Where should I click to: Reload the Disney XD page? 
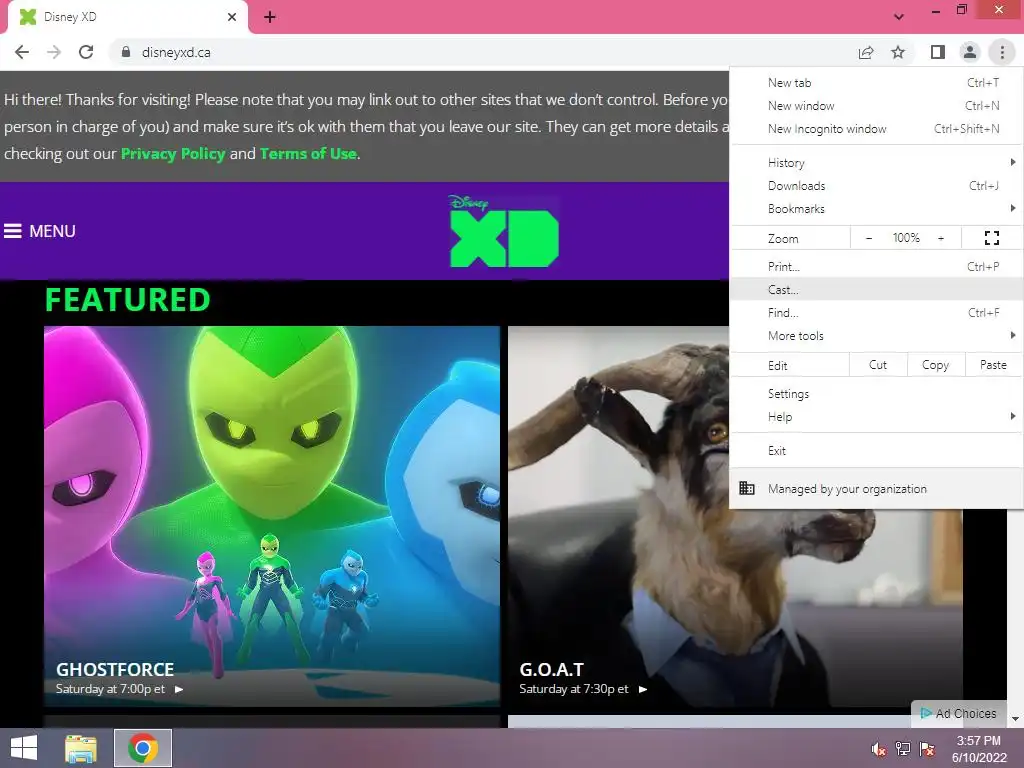86,52
